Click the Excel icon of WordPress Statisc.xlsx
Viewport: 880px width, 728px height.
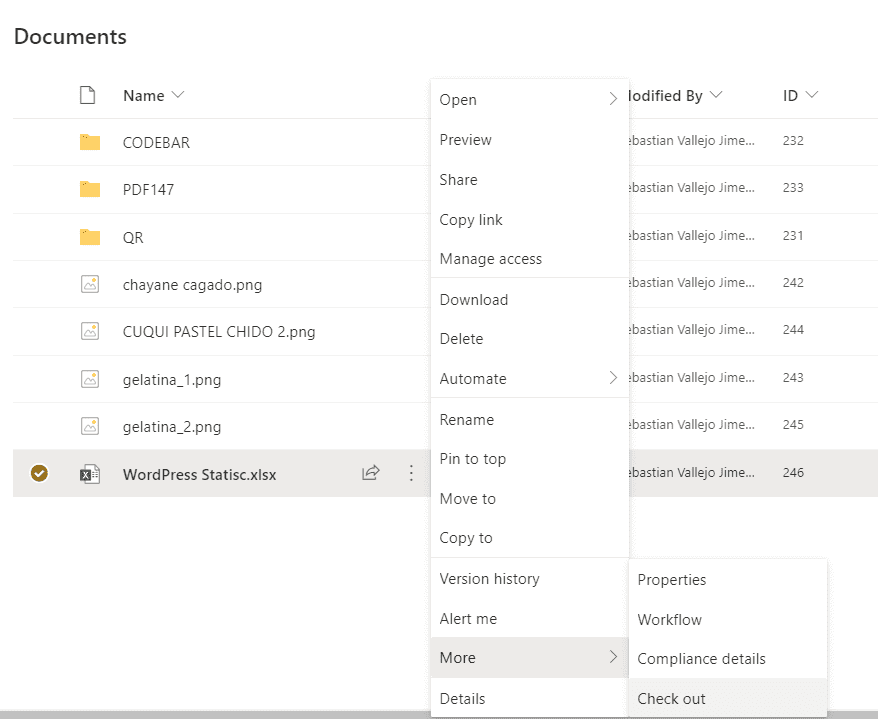90,474
